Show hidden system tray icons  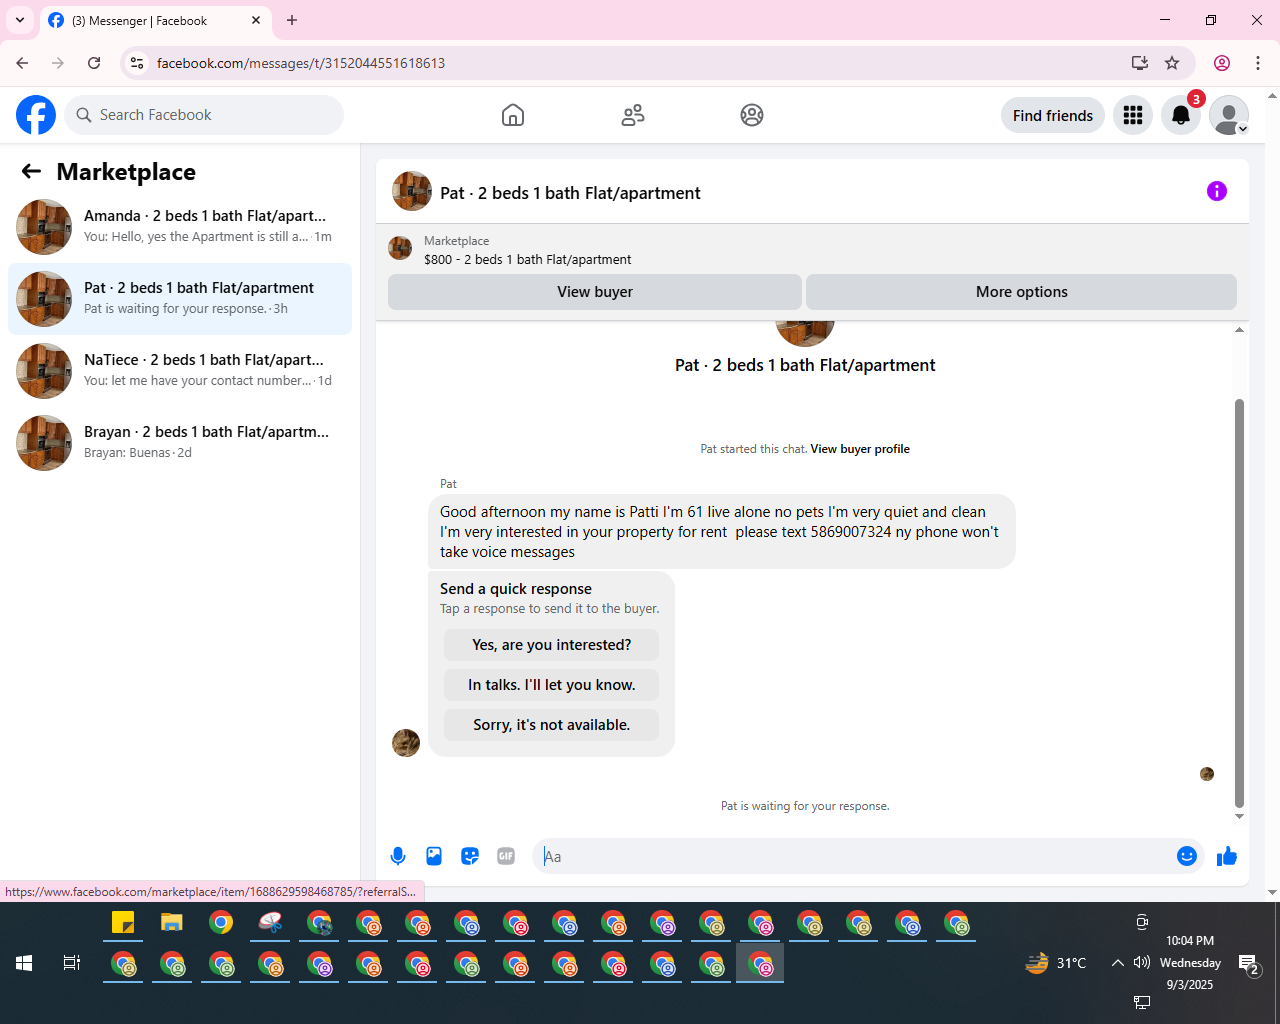(1117, 963)
